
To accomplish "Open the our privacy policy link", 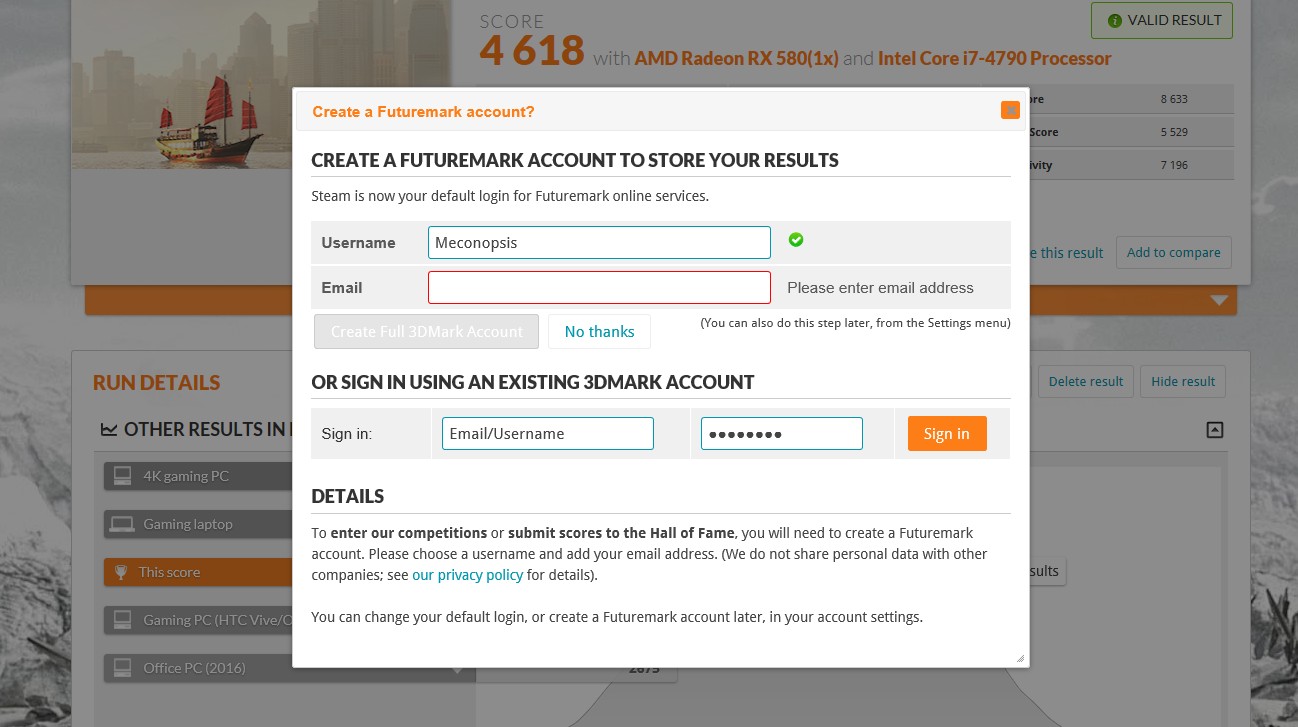I will (x=467, y=575).
